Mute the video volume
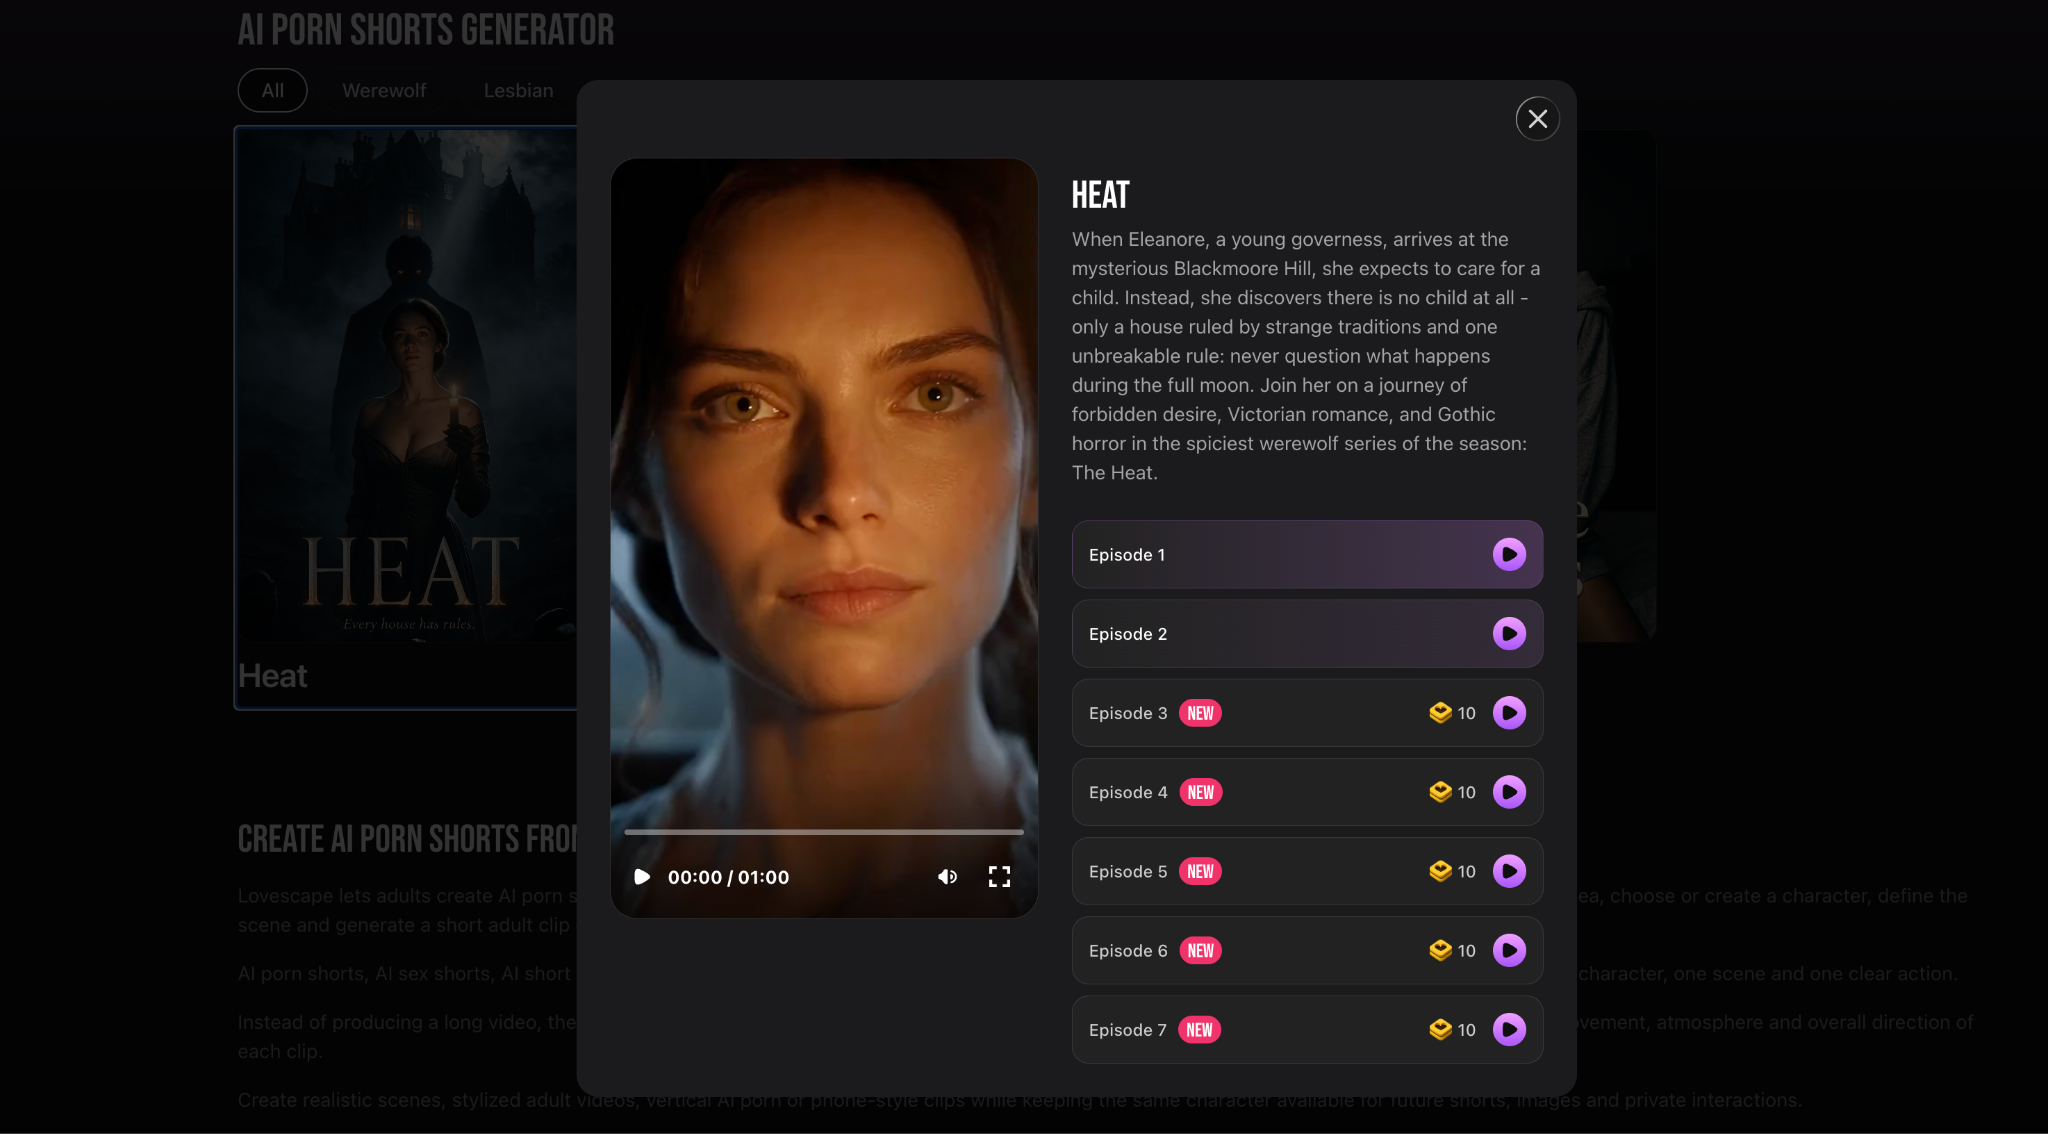Screen dimensions: 2048x1134 click(947, 877)
